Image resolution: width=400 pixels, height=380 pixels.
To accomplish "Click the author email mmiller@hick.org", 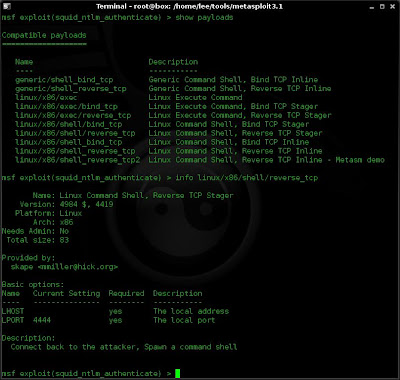I will tap(78, 267).
